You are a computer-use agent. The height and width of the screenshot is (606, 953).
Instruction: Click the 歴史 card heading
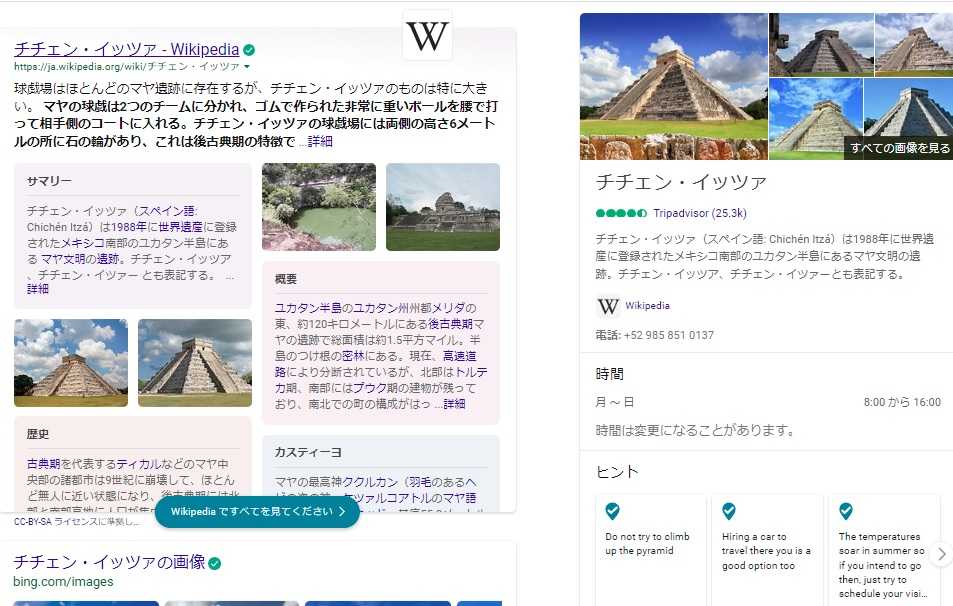[38, 434]
